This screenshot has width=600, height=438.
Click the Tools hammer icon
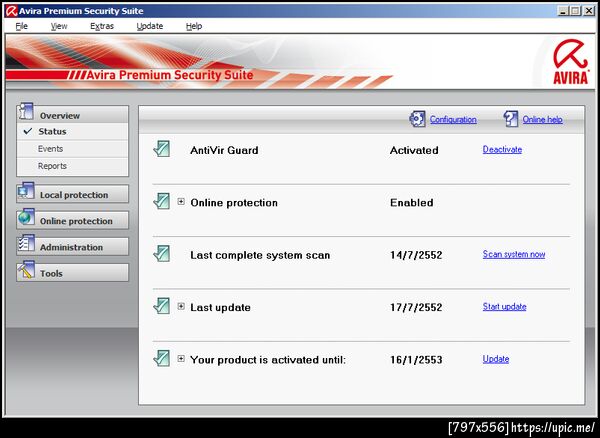point(26,269)
